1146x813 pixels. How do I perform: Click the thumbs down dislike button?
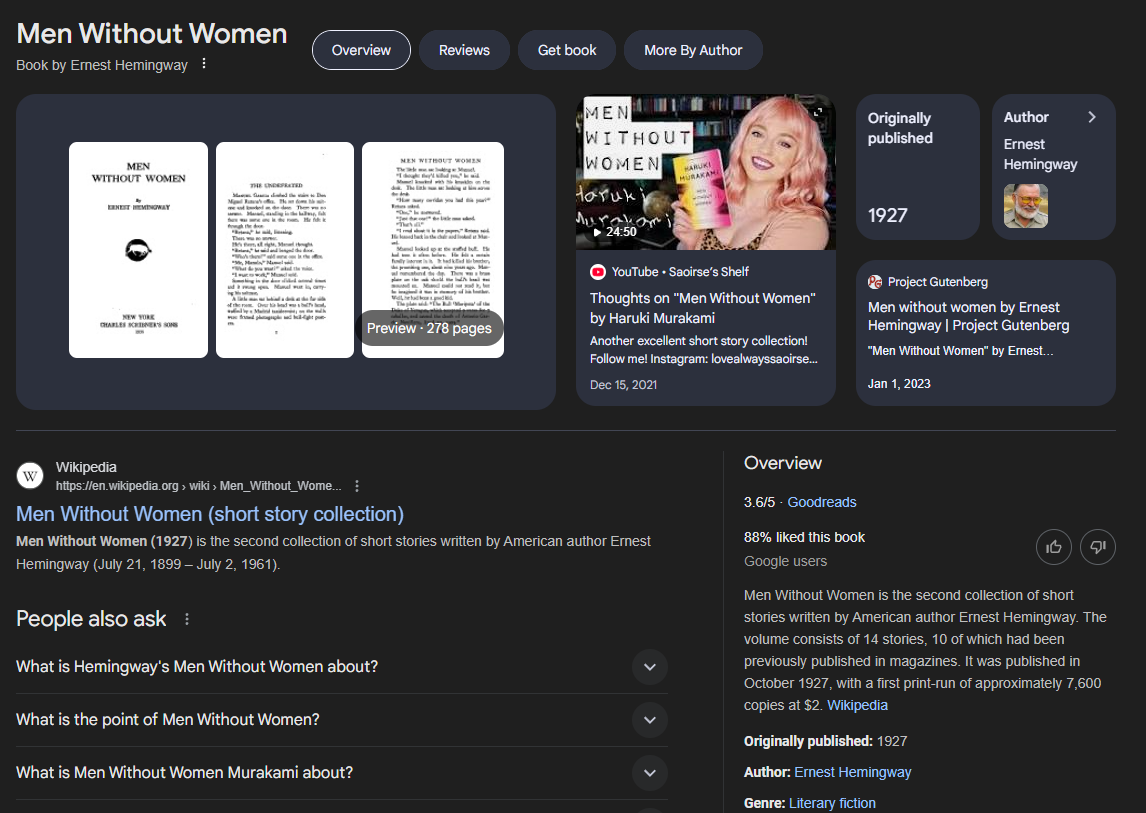coord(1098,547)
